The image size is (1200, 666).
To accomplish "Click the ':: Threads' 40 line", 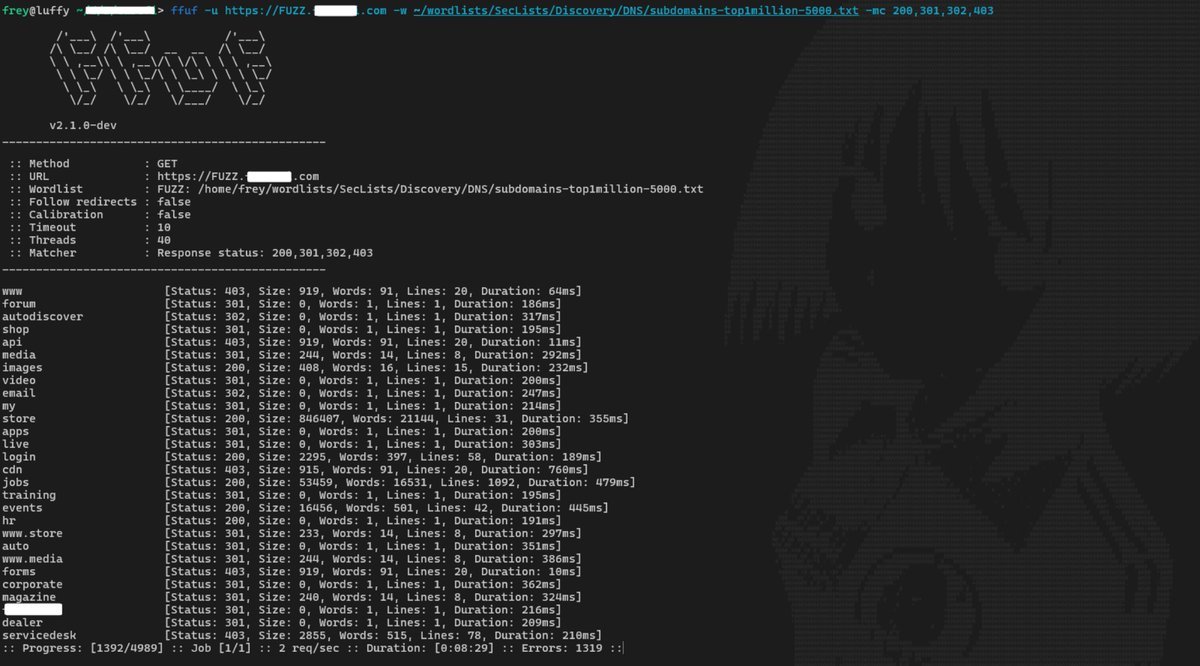I will coord(90,240).
